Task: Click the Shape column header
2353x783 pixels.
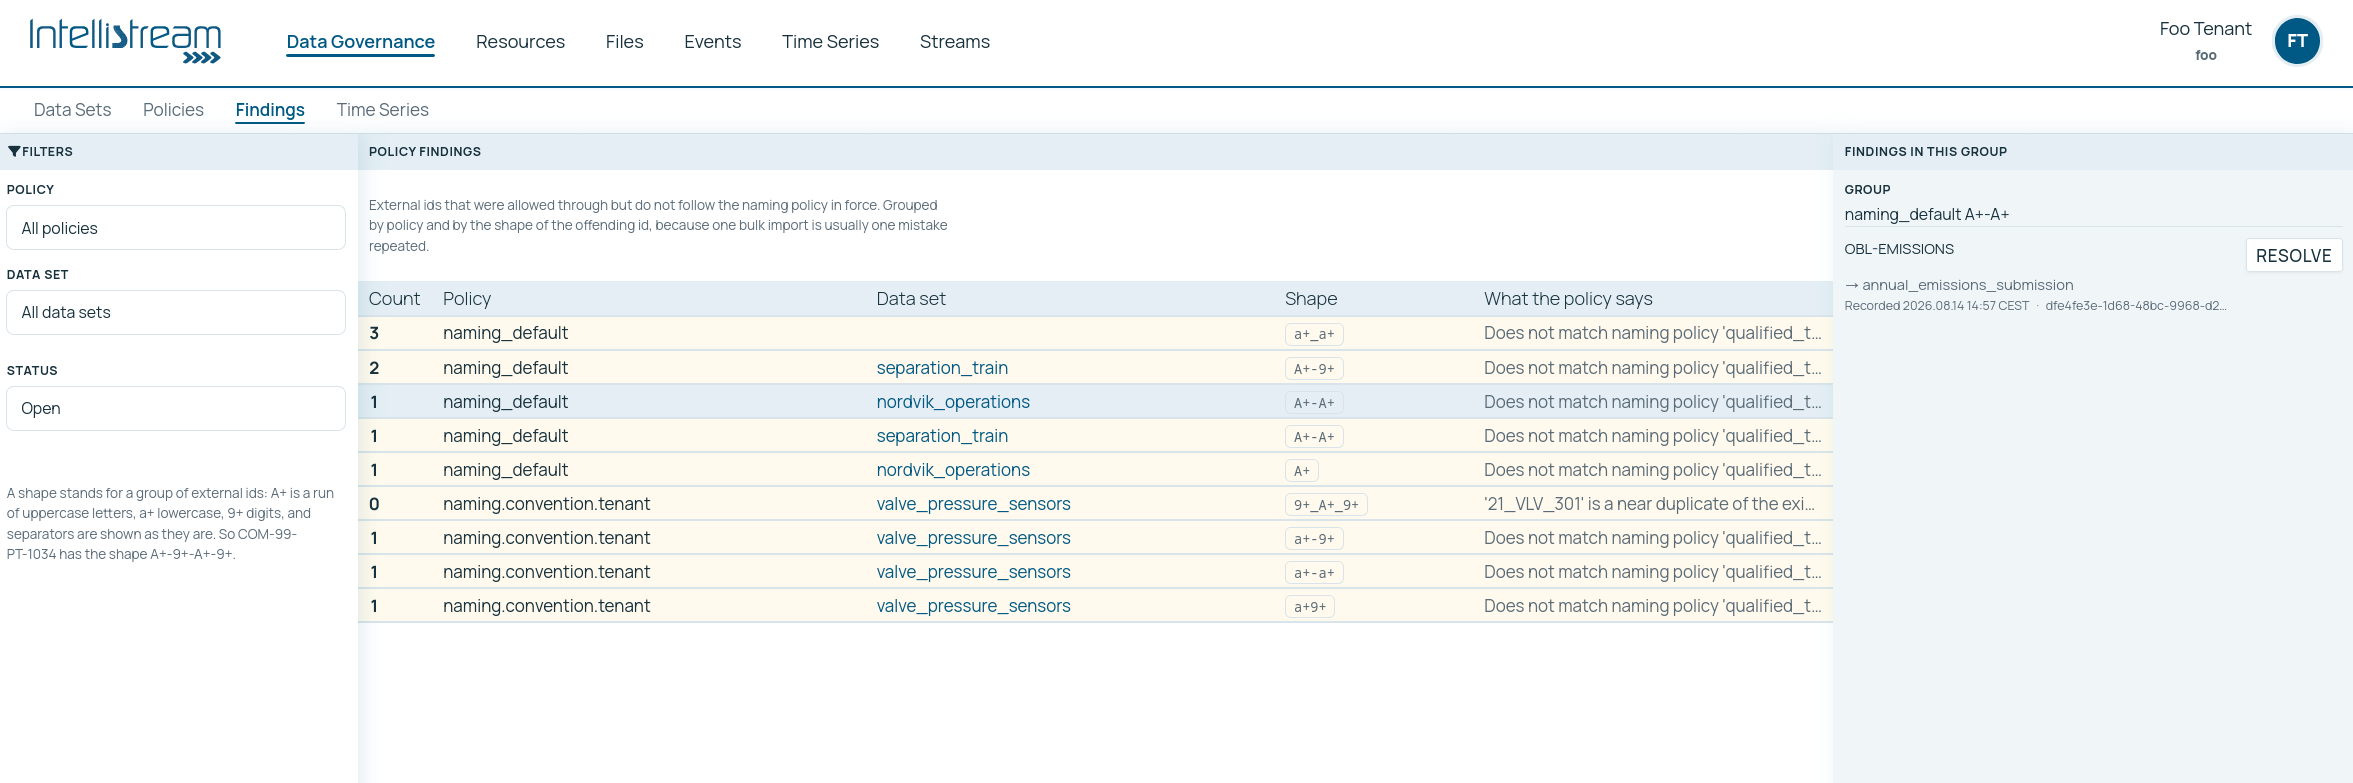Action: [x=1310, y=298]
